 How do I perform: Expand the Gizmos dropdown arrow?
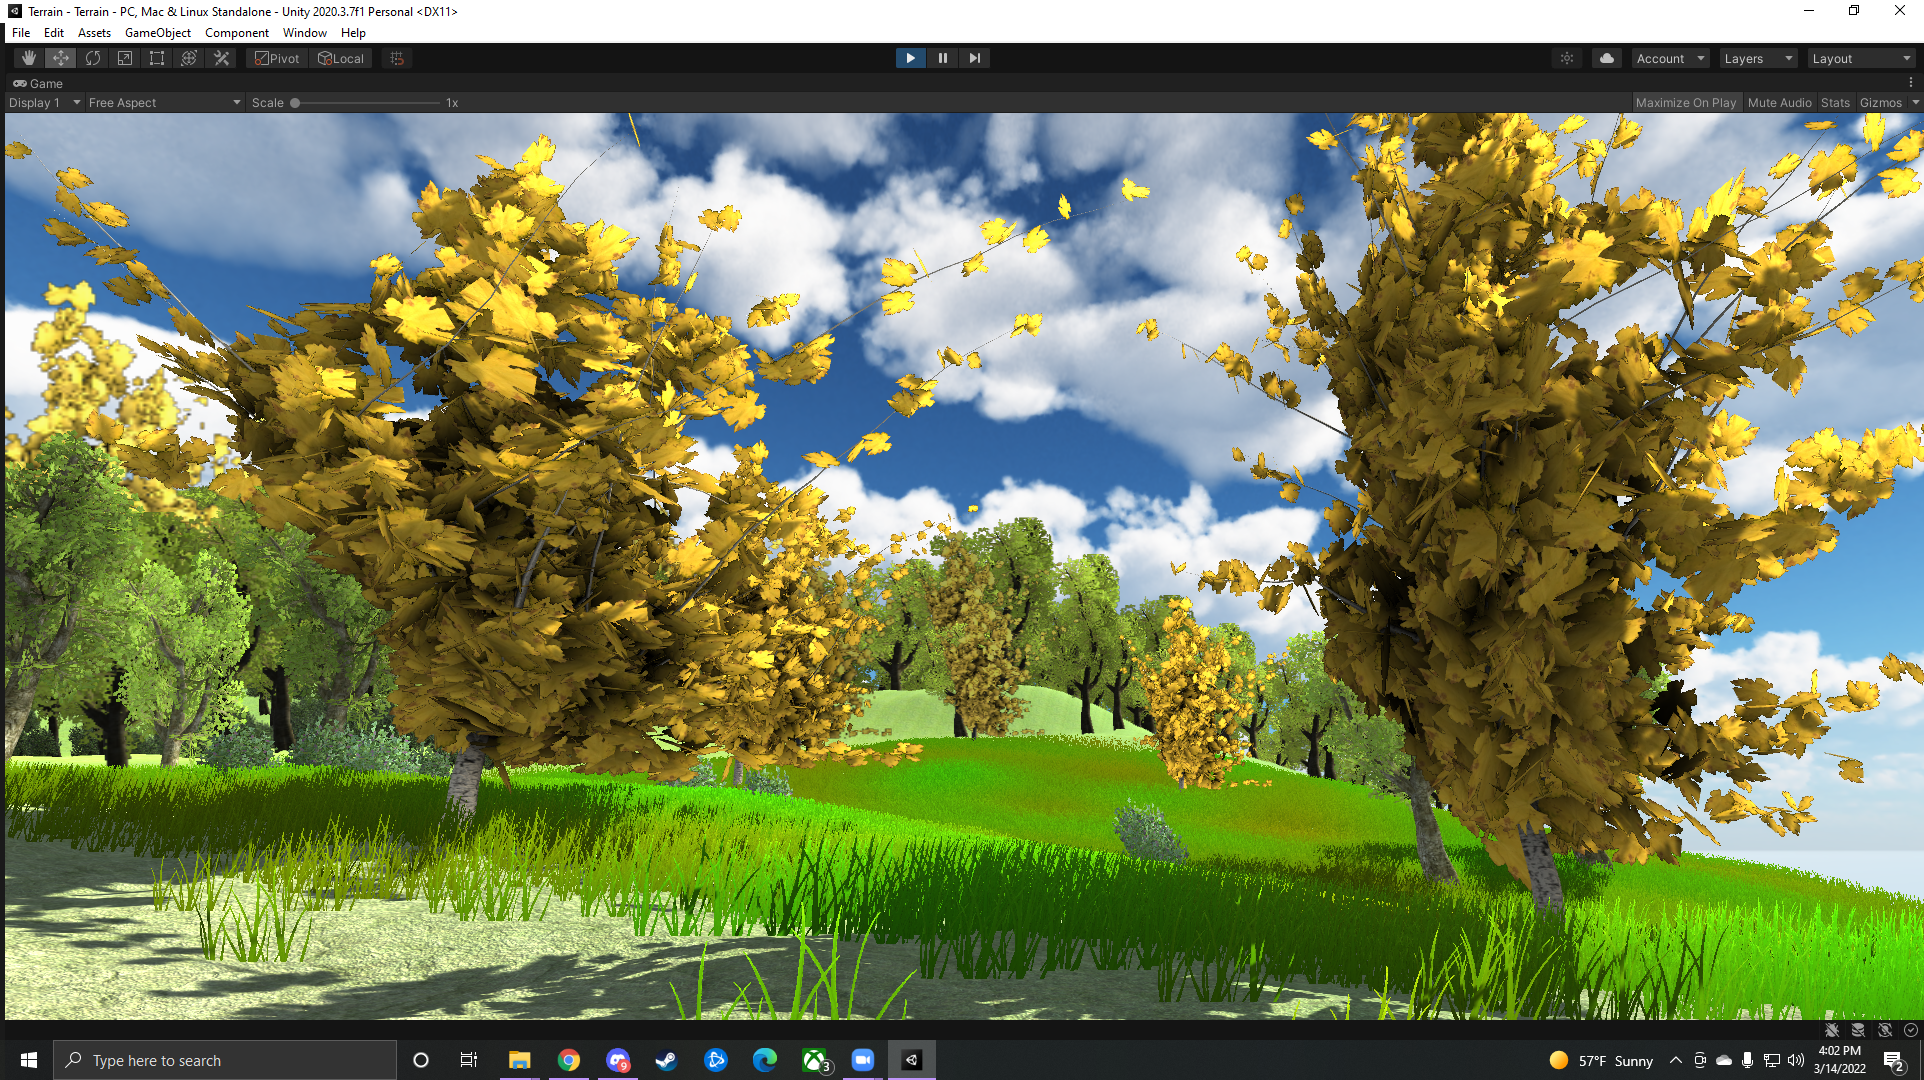click(x=1915, y=102)
